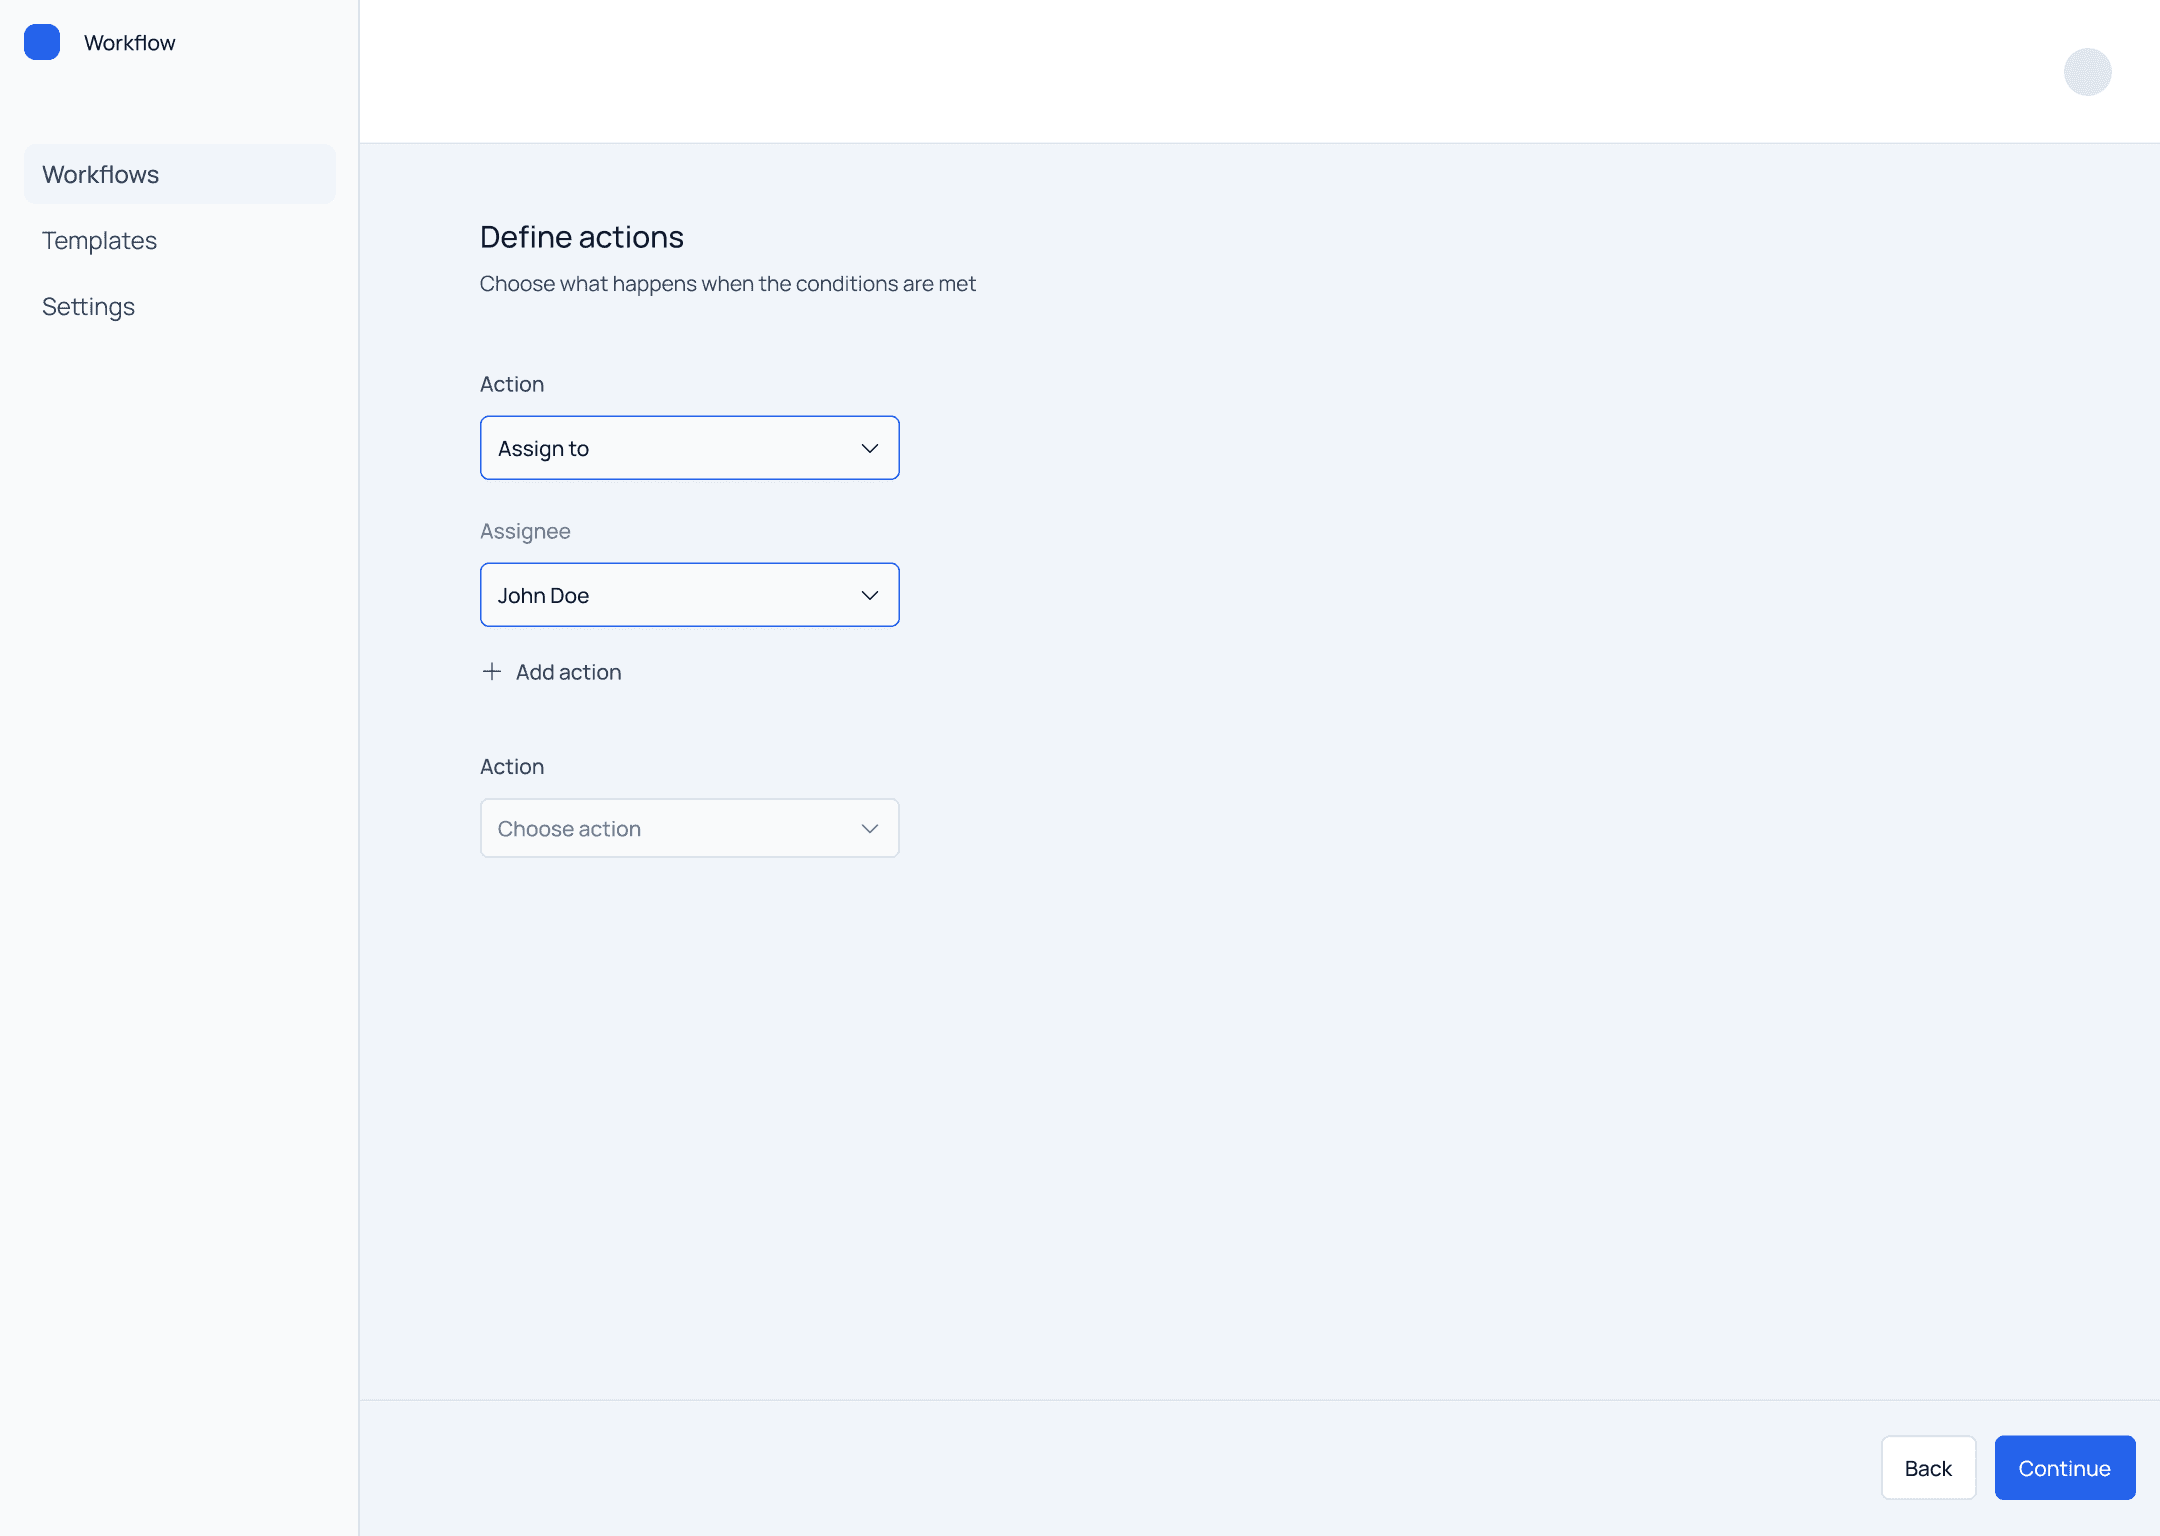Click the plus icon beside Add action
The height and width of the screenshot is (1536, 2160).
coord(491,672)
